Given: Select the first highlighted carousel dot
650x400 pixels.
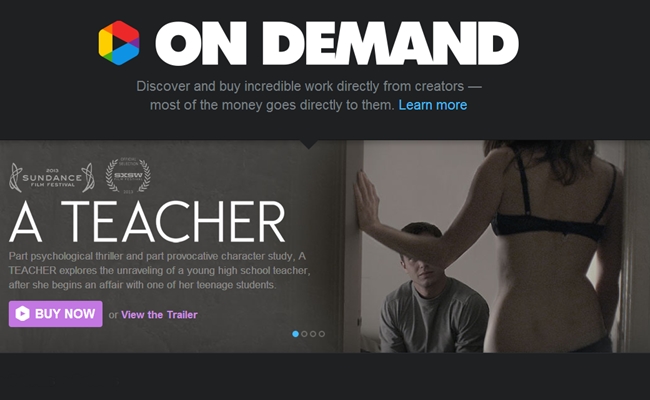Looking at the screenshot, I should [x=296, y=334].
